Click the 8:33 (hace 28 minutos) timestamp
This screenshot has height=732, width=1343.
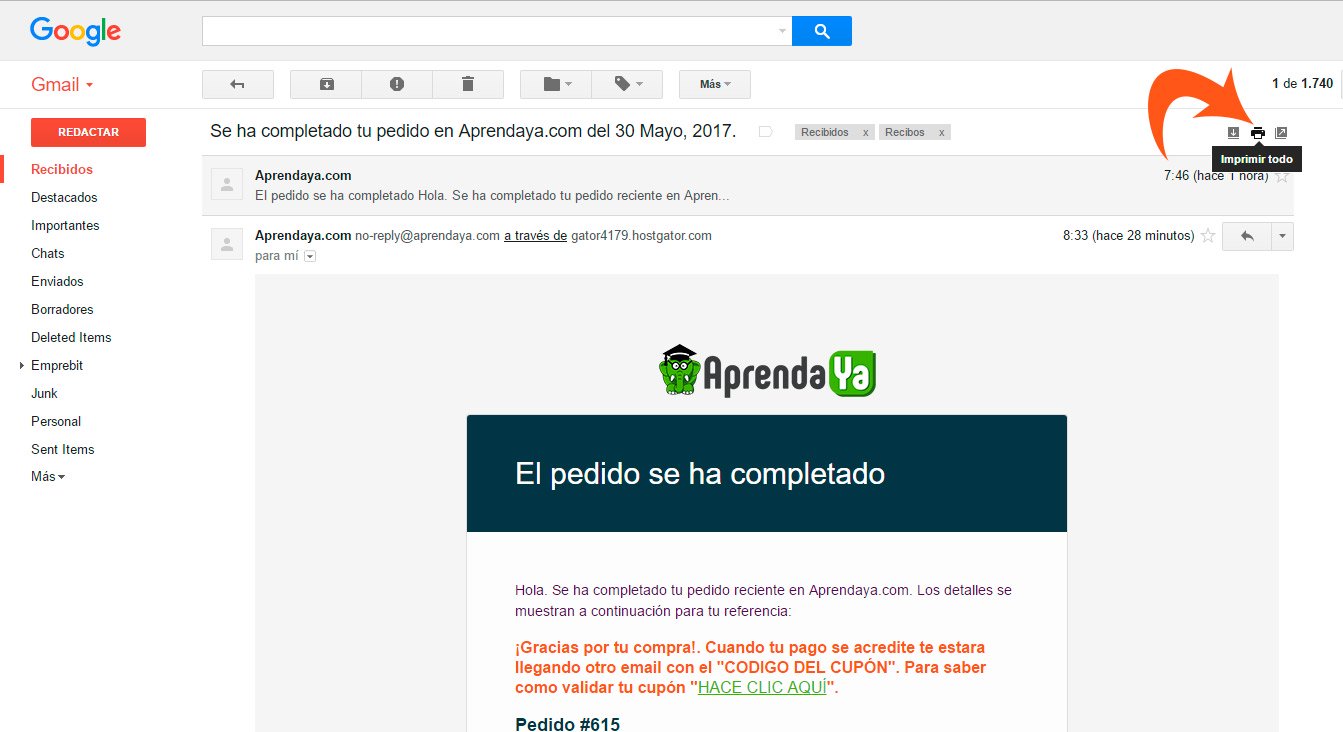point(1128,236)
